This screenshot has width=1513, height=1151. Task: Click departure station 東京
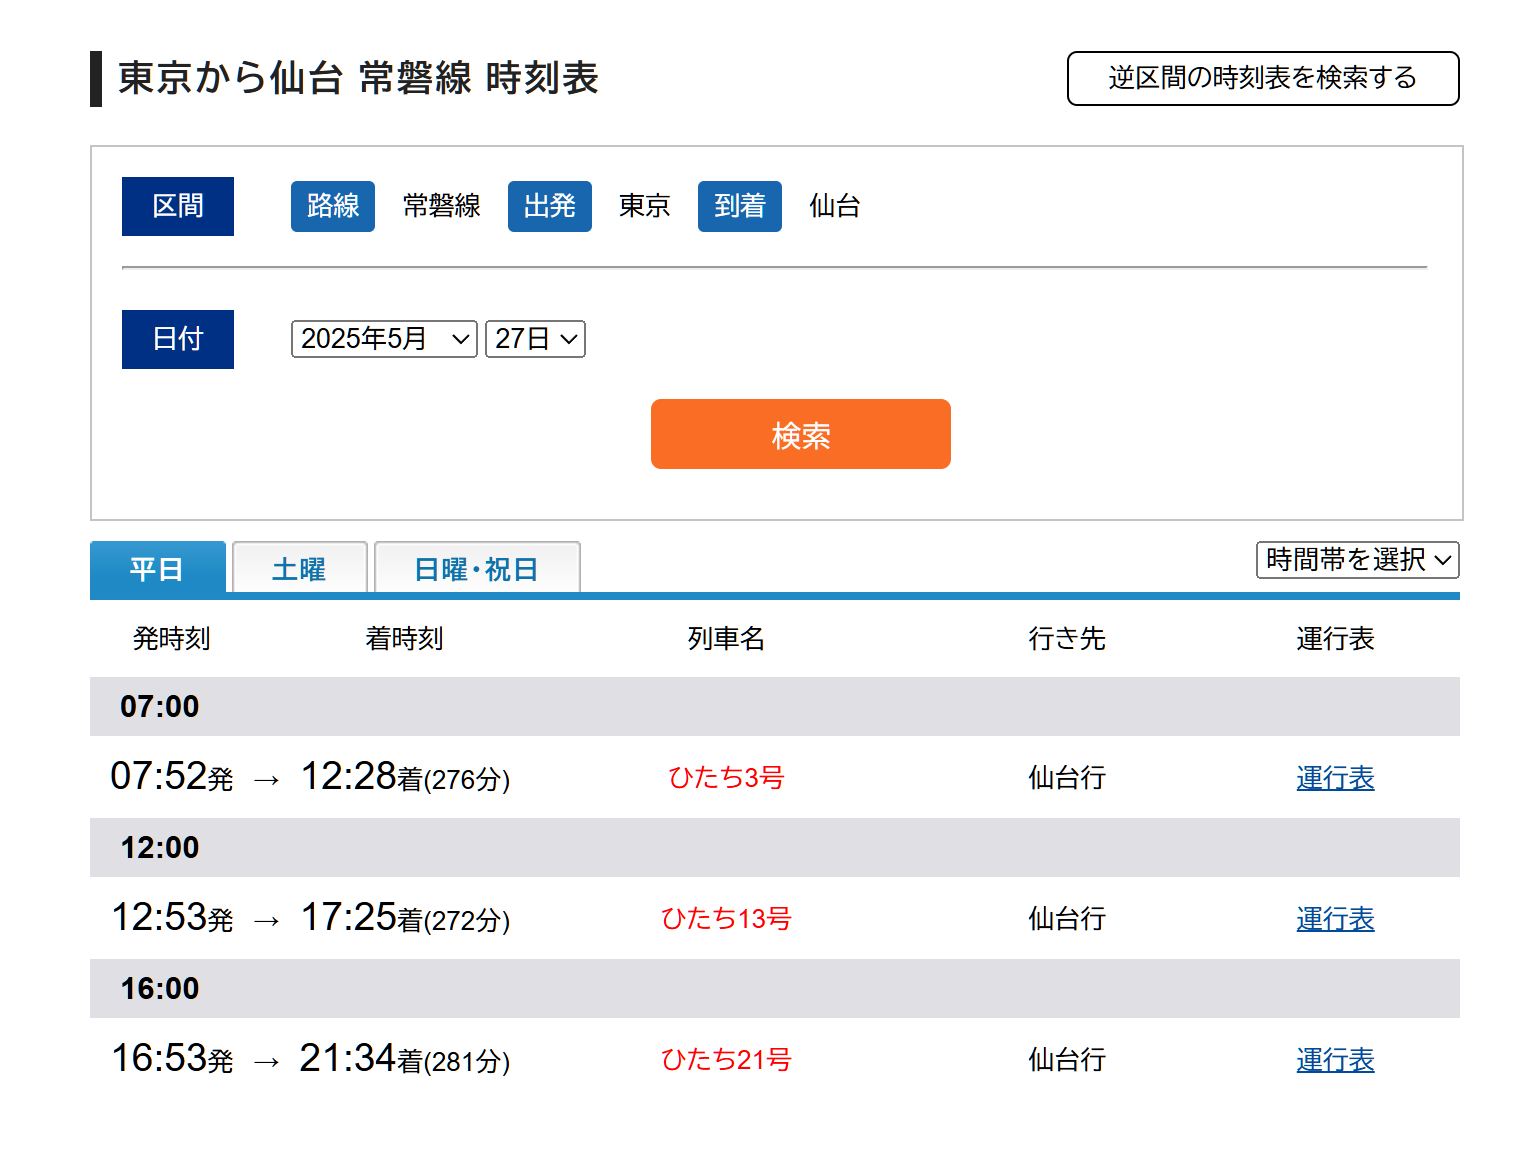click(645, 206)
